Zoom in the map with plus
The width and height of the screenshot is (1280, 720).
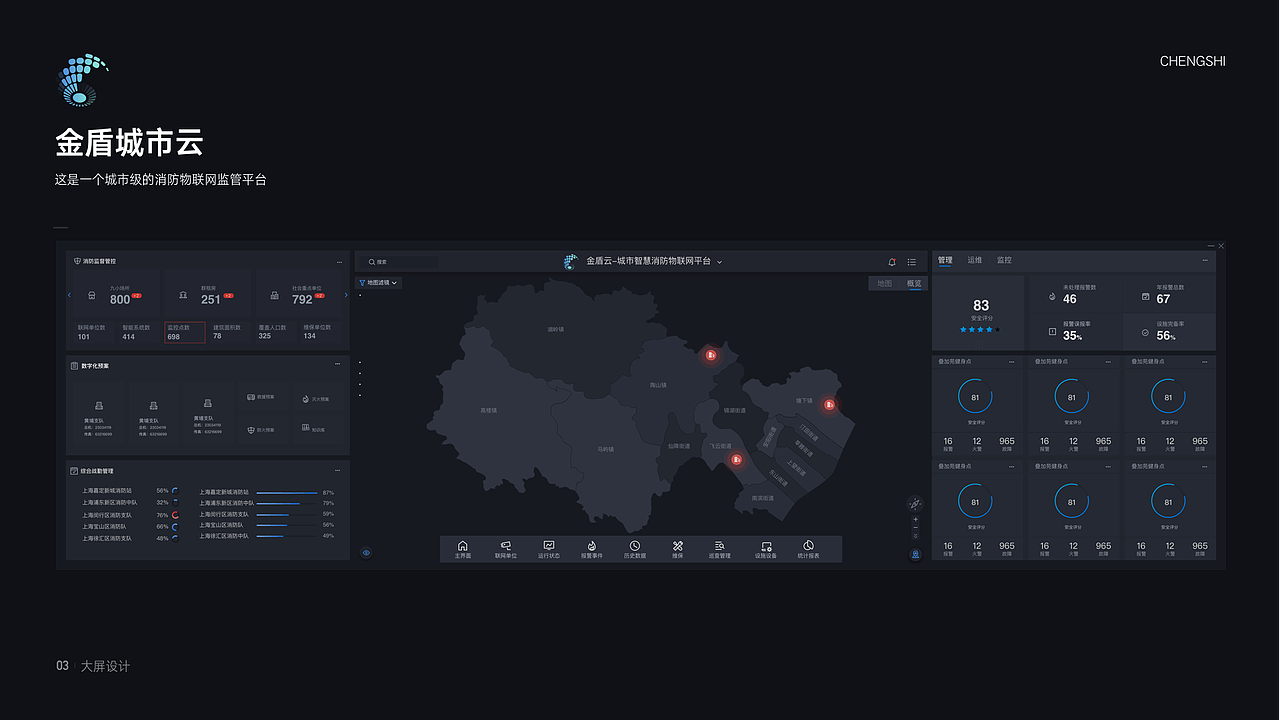[915, 520]
